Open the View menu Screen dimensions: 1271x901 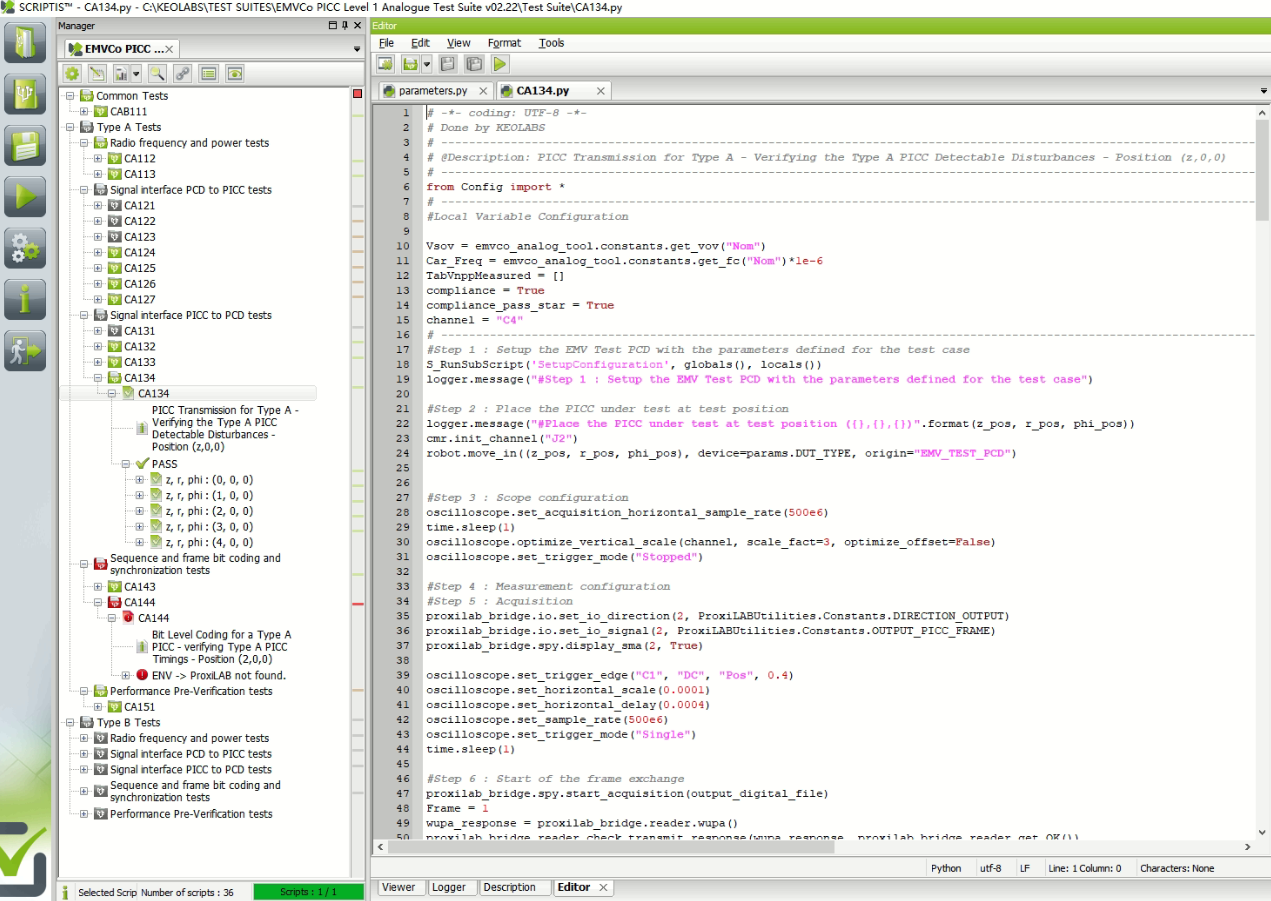point(458,43)
